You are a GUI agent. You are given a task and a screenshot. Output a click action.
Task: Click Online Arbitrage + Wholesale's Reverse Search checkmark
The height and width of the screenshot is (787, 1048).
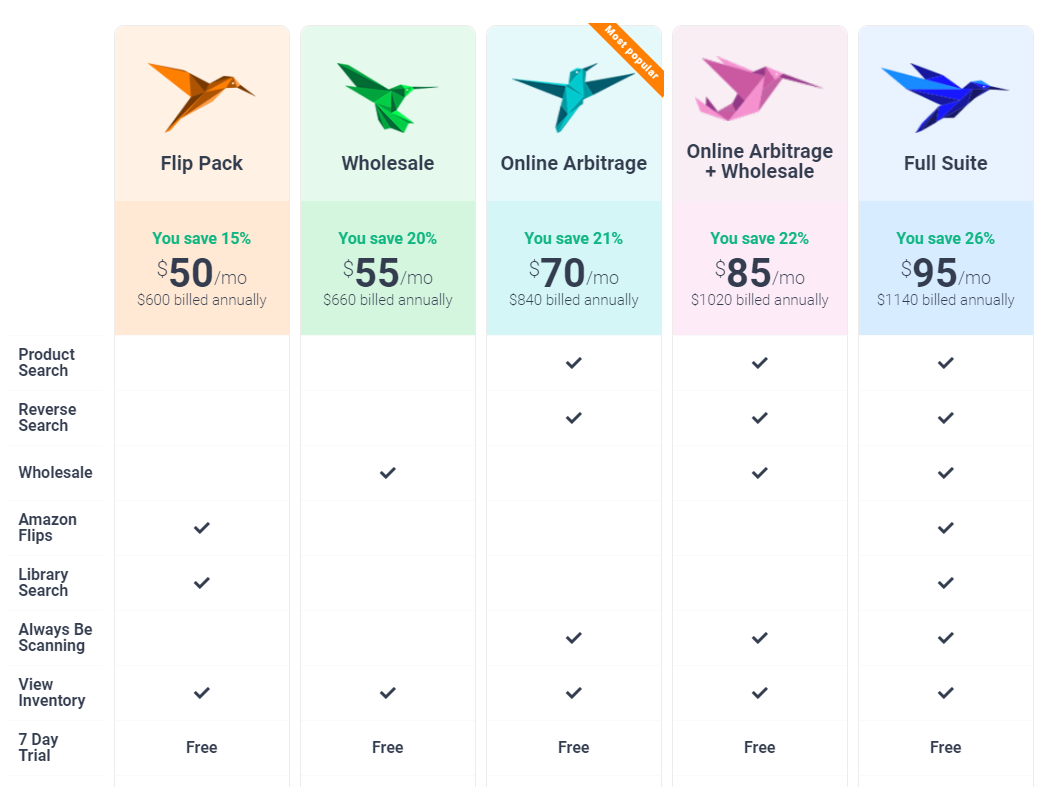pos(760,417)
